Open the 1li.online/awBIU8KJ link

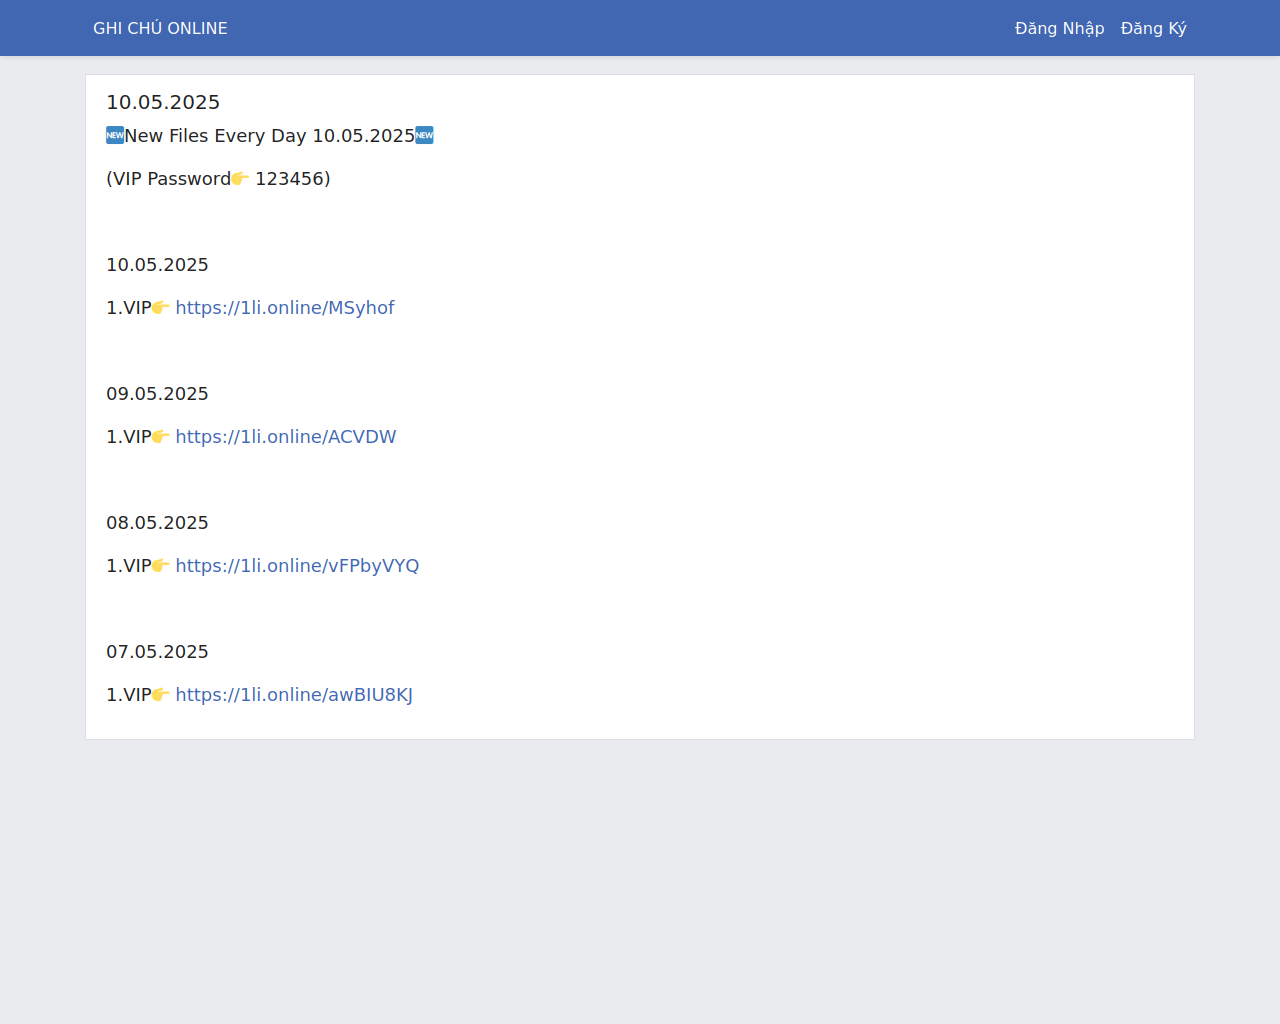(294, 695)
